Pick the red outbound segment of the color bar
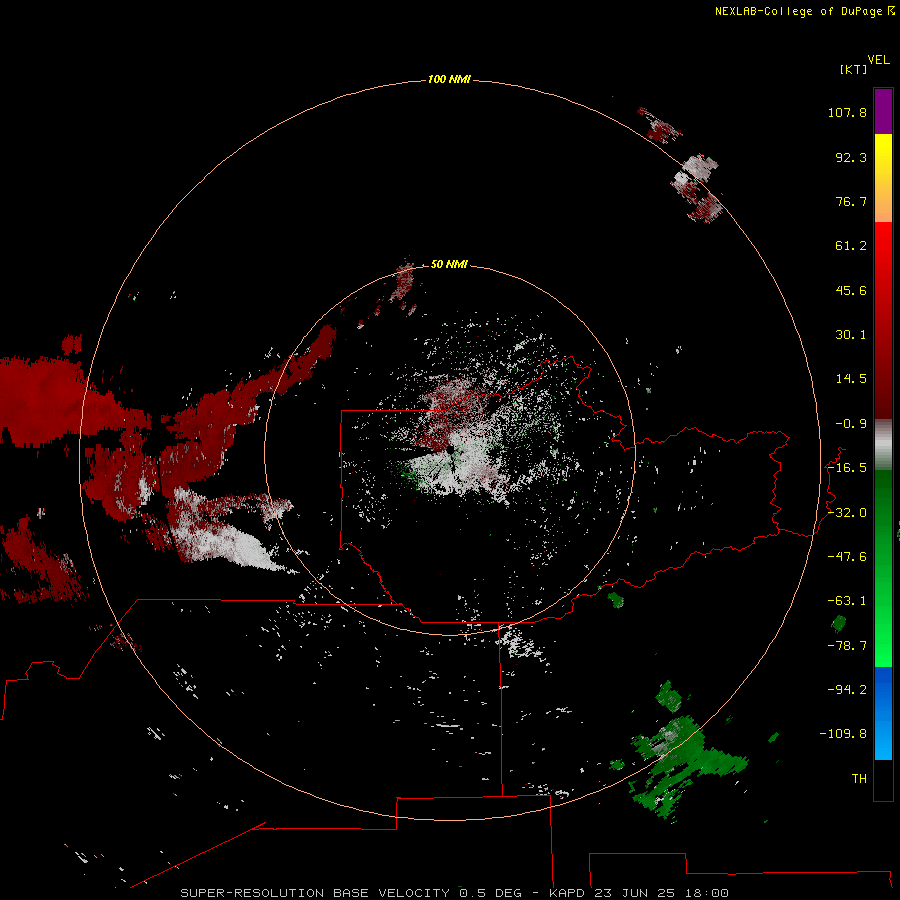The height and width of the screenshot is (900, 900). [883, 320]
